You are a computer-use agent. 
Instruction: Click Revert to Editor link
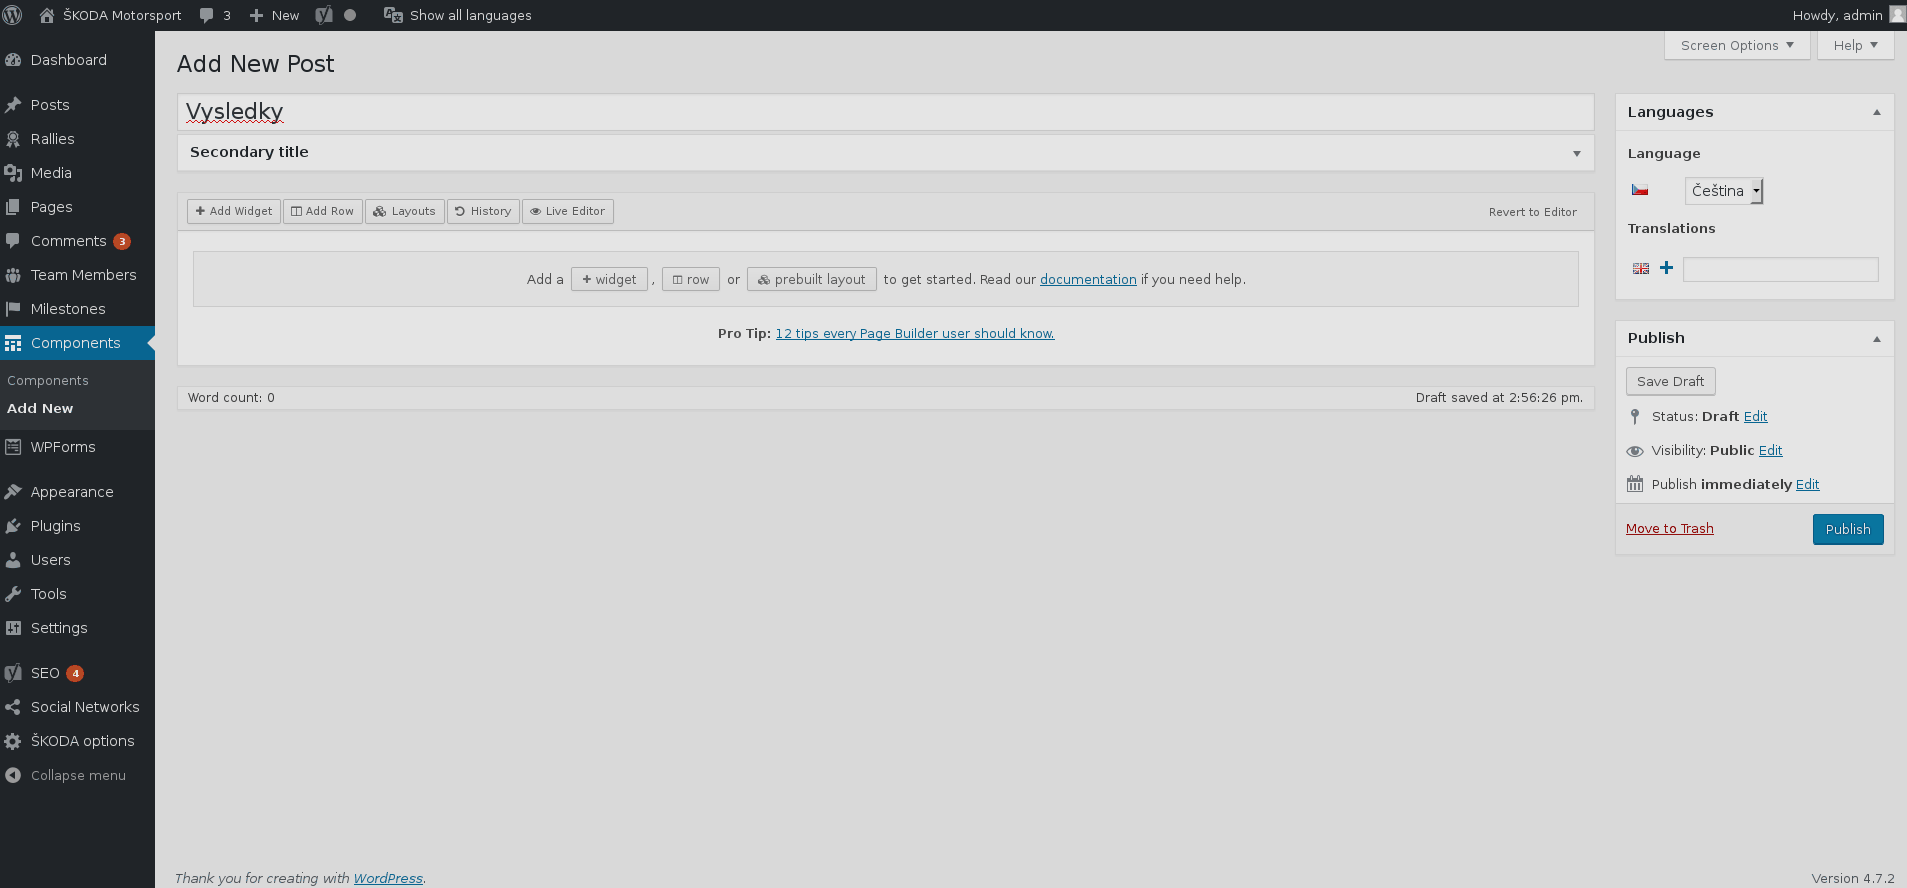(x=1532, y=212)
